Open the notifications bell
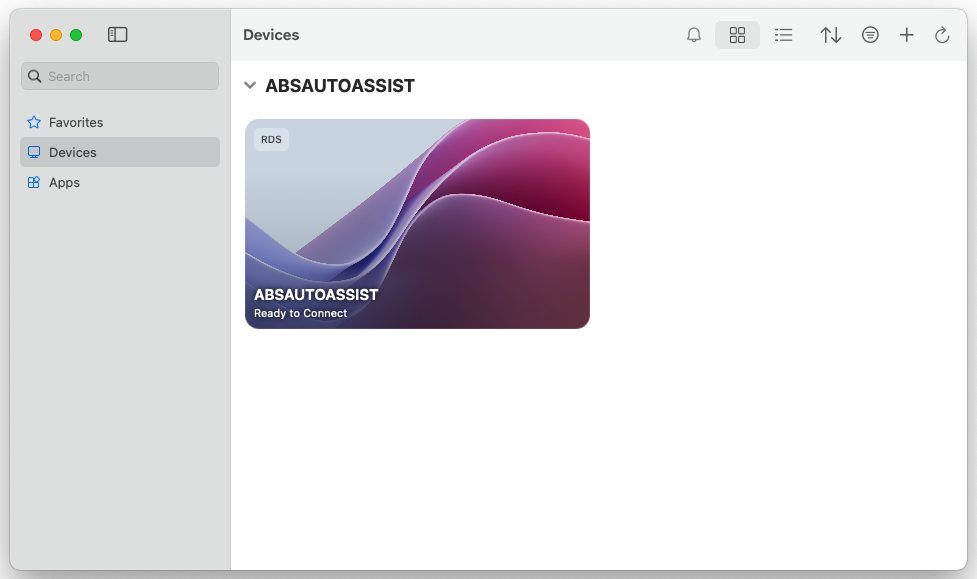The width and height of the screenshot is (977, 579). tap(694, 35)
